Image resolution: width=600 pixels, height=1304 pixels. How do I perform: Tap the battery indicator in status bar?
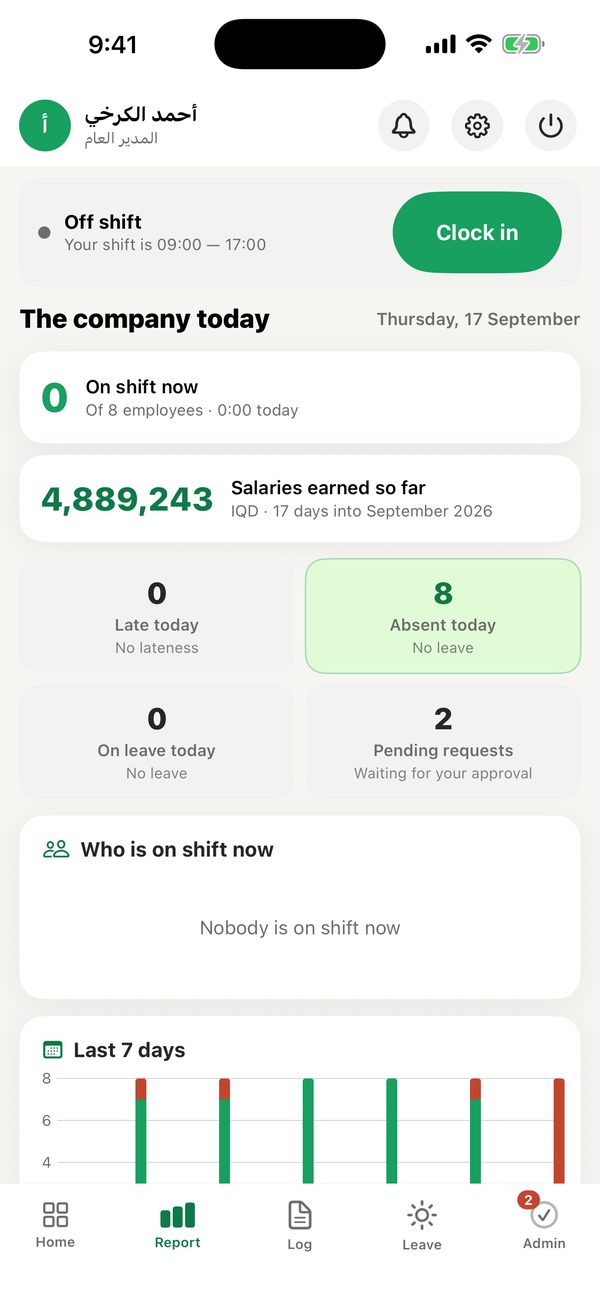tap(523, 44)
